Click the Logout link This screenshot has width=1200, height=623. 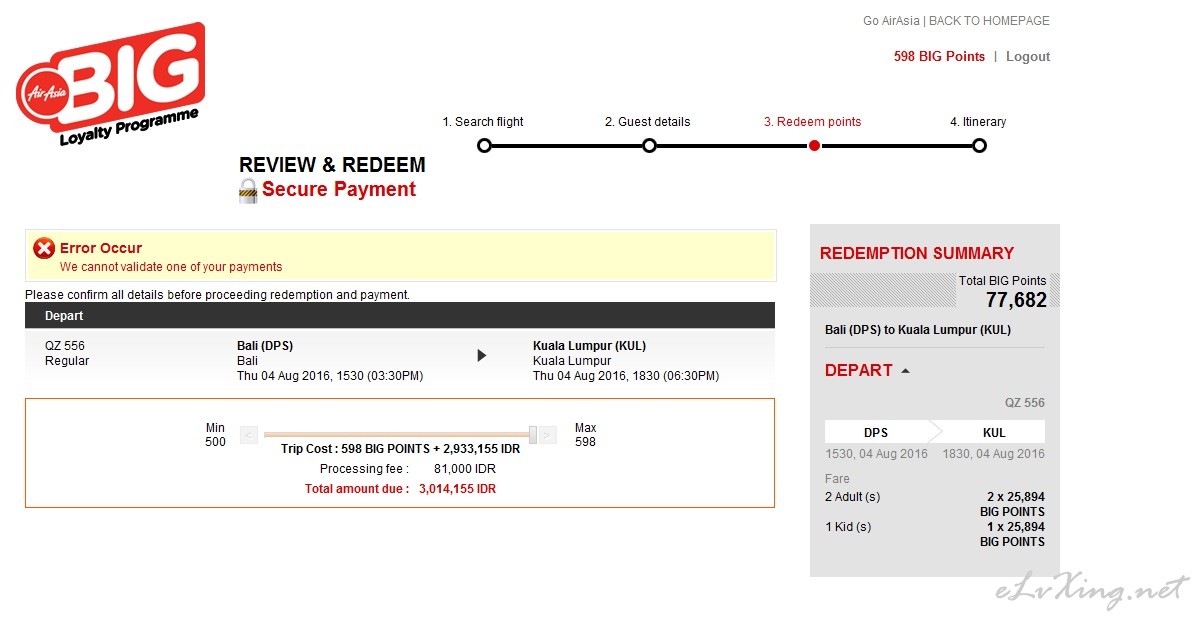pyautogui.click(x=1028, y=57)
